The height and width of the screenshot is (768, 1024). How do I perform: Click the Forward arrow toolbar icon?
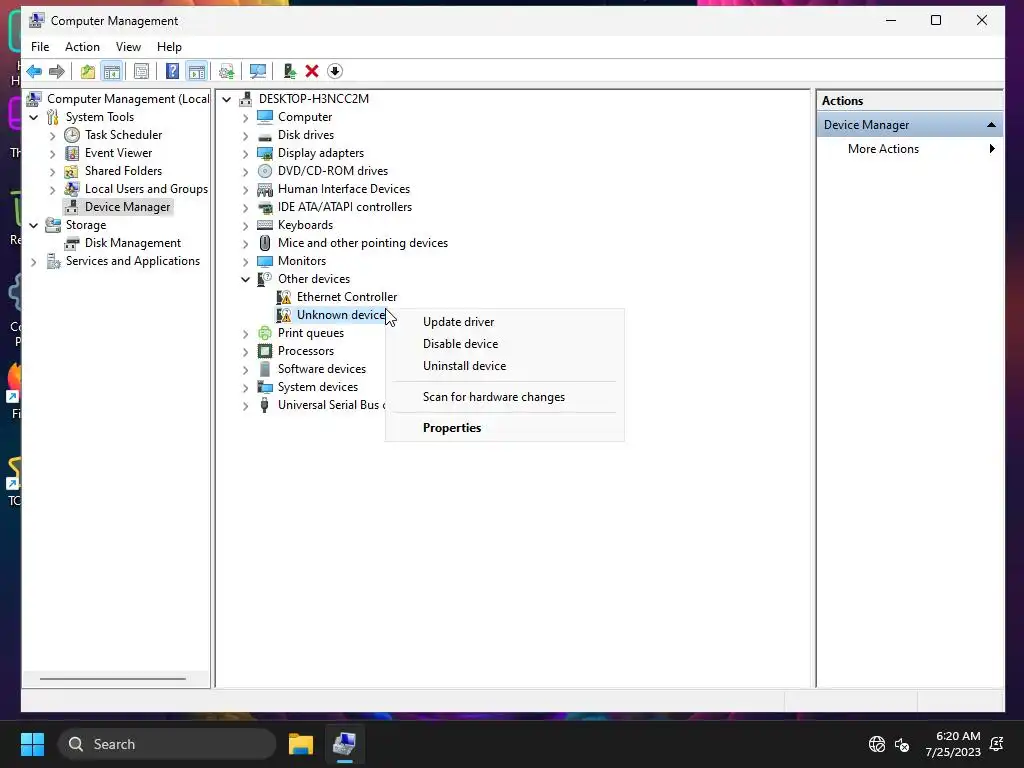click(x=57, y=71)
